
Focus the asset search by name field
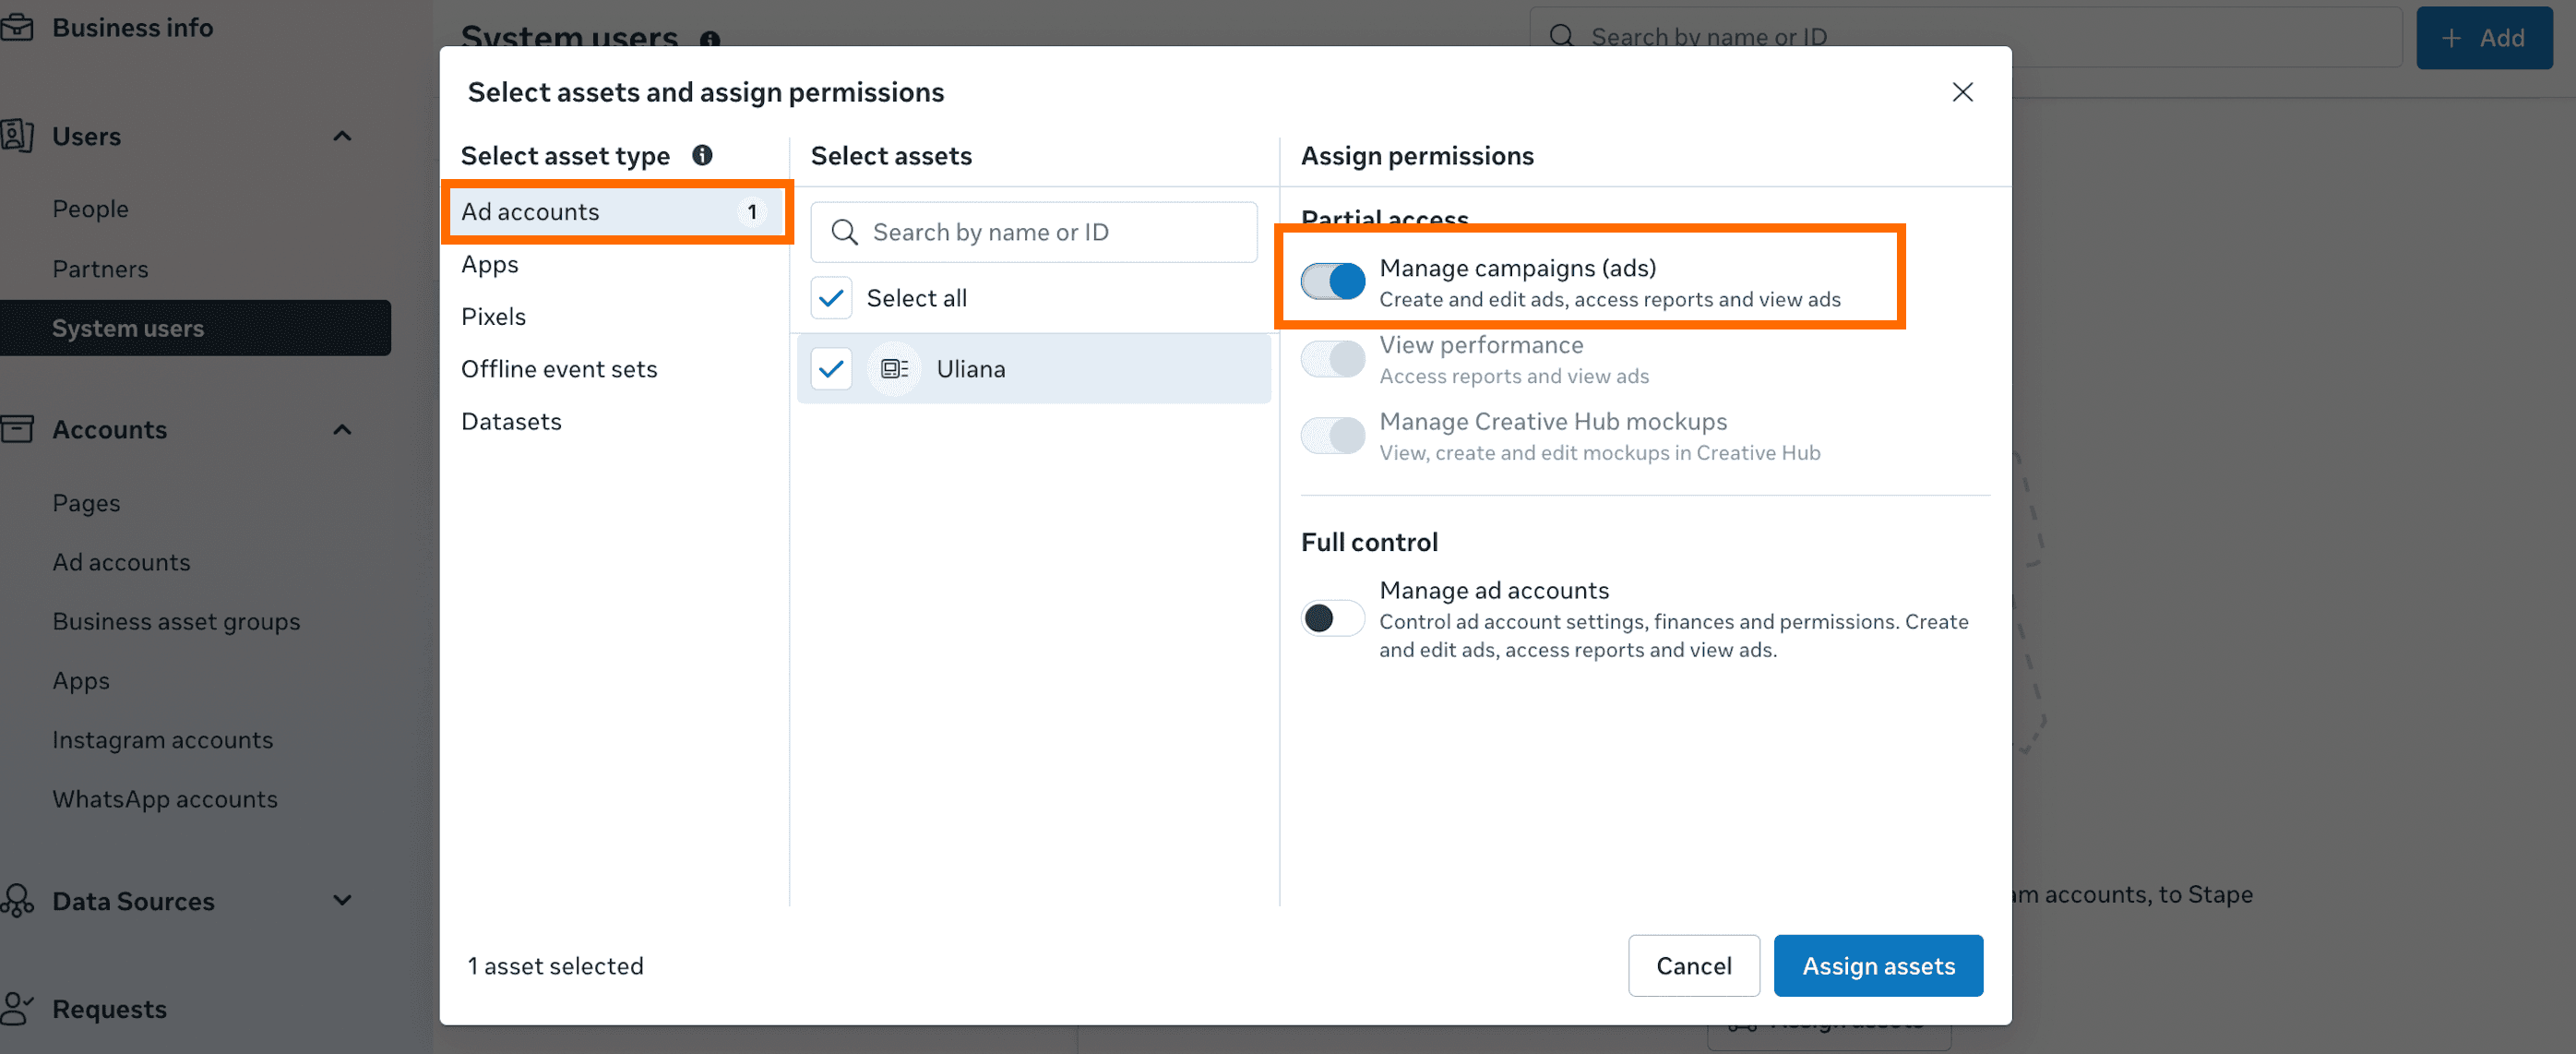1050,232
